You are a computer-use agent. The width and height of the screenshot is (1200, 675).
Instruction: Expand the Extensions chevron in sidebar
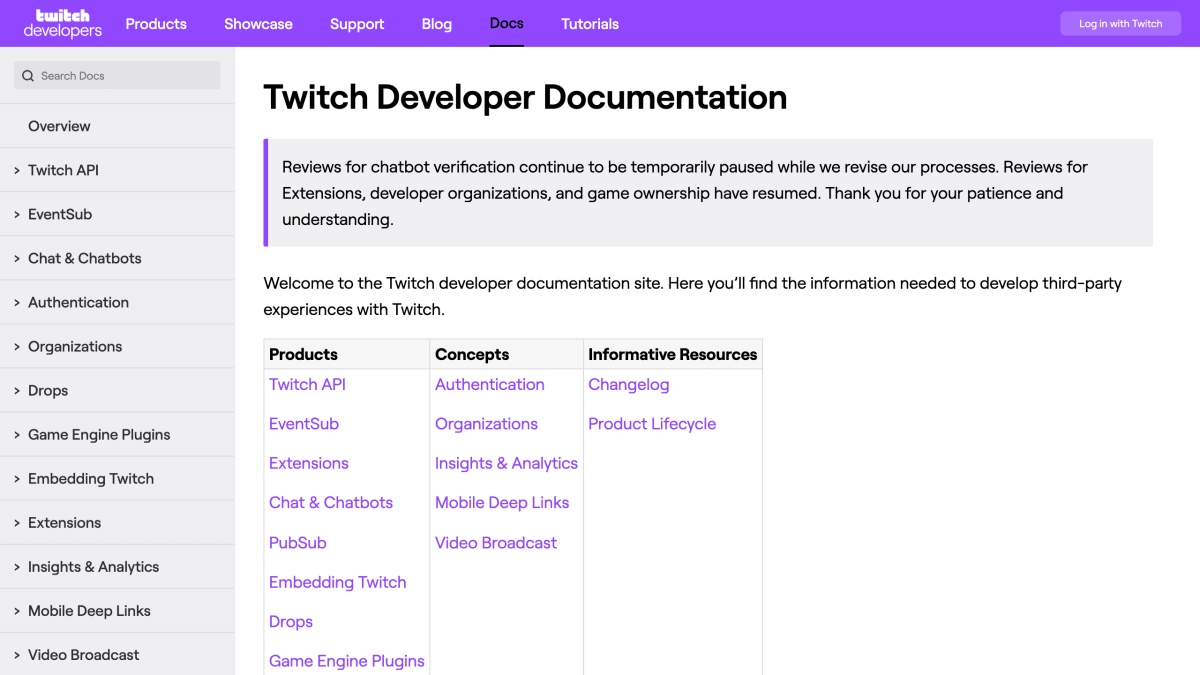17,522
